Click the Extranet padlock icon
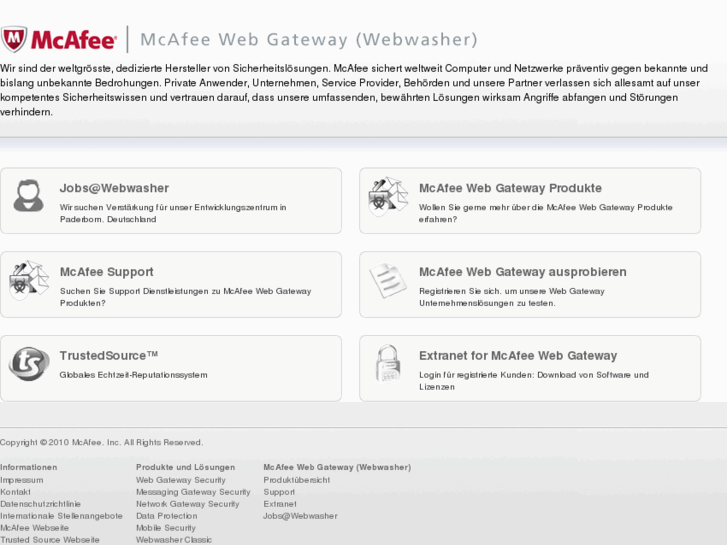The width and height of the screenshot is (727, 545). [388, 364]
